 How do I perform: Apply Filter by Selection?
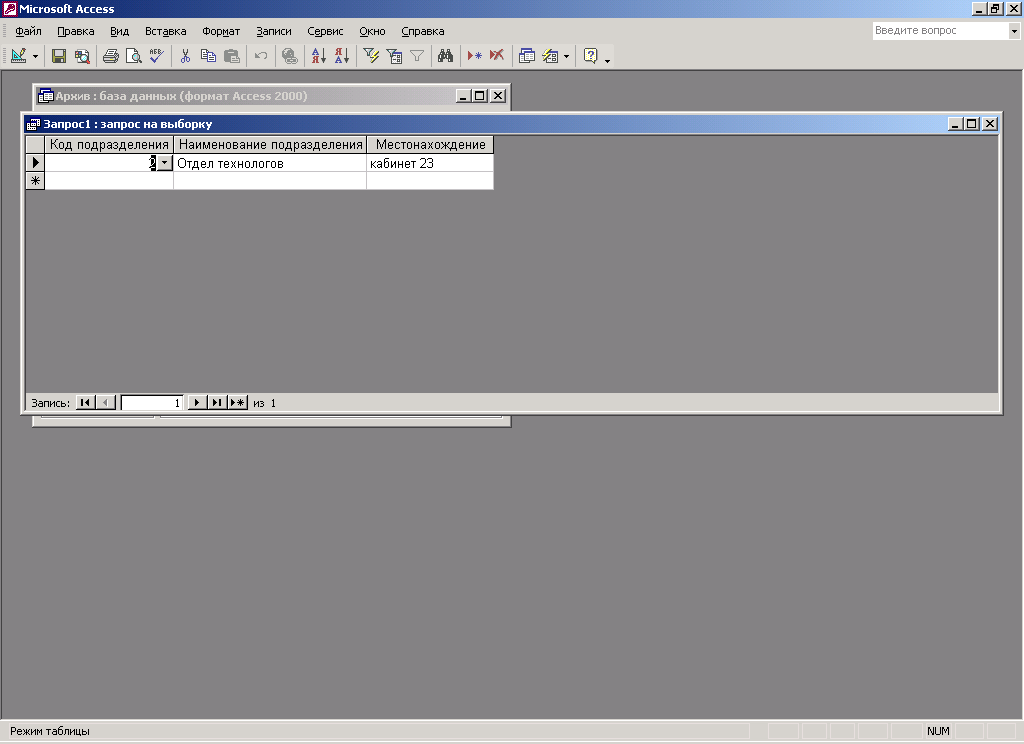coord(371,56)
